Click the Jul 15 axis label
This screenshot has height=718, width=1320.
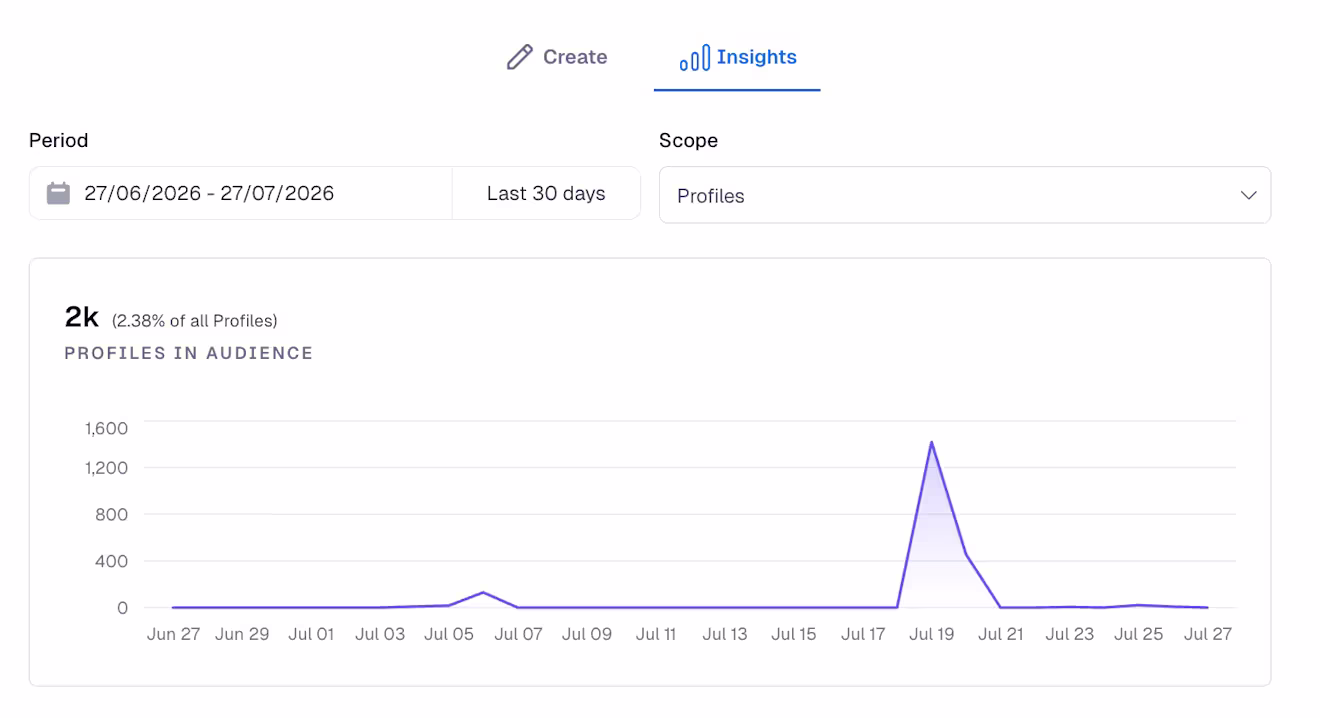click(794, 634)
